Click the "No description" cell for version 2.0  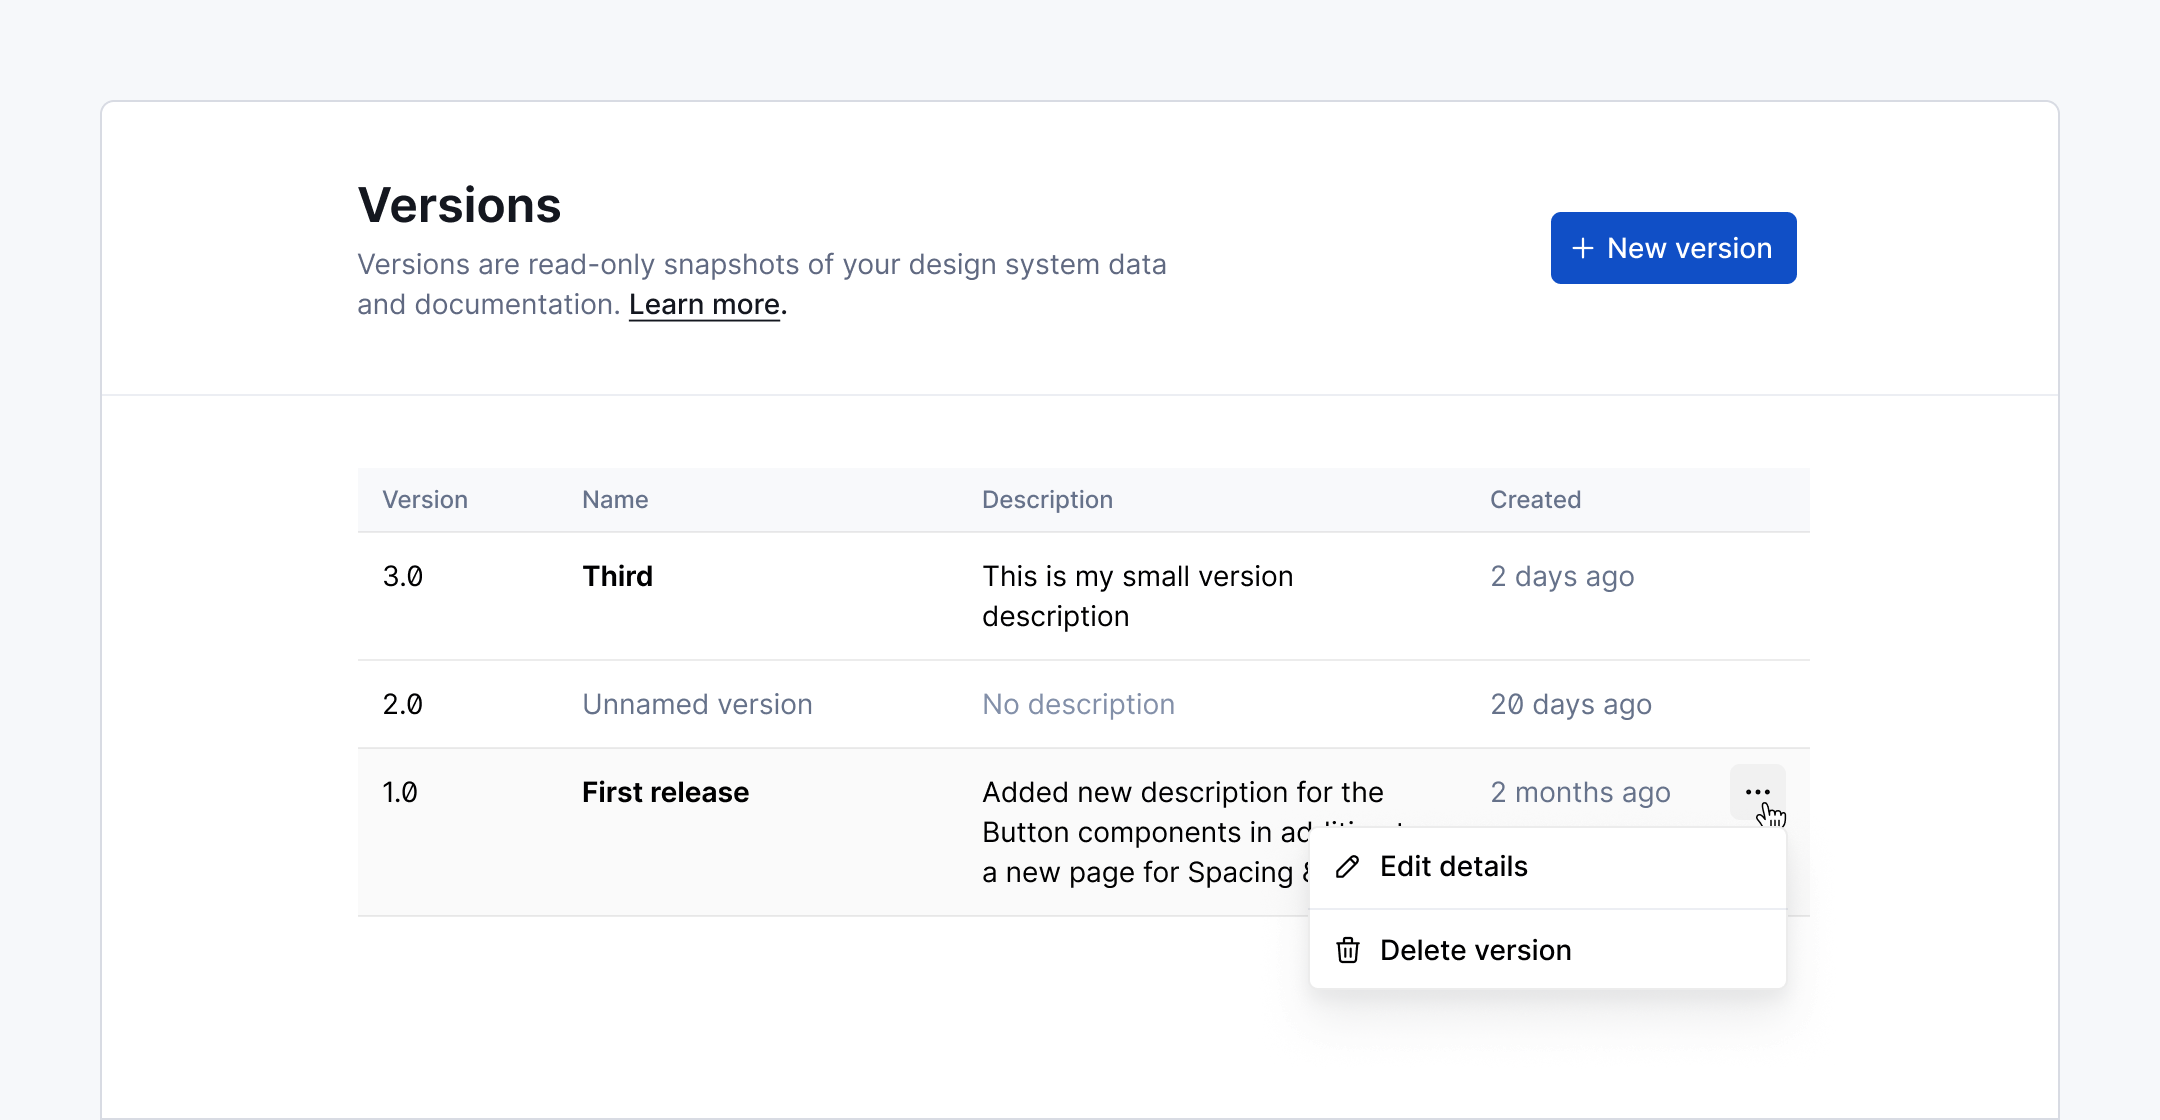pyautogui.click(x=1078, y=703)
